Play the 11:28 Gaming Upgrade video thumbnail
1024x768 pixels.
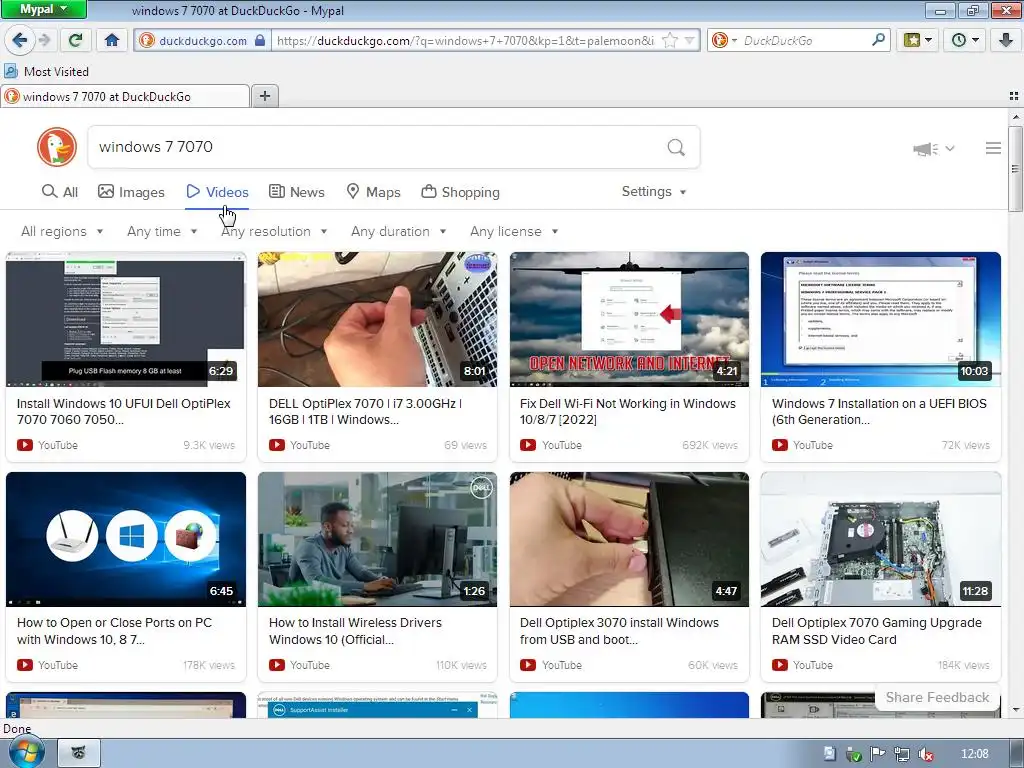click(881, 539)
